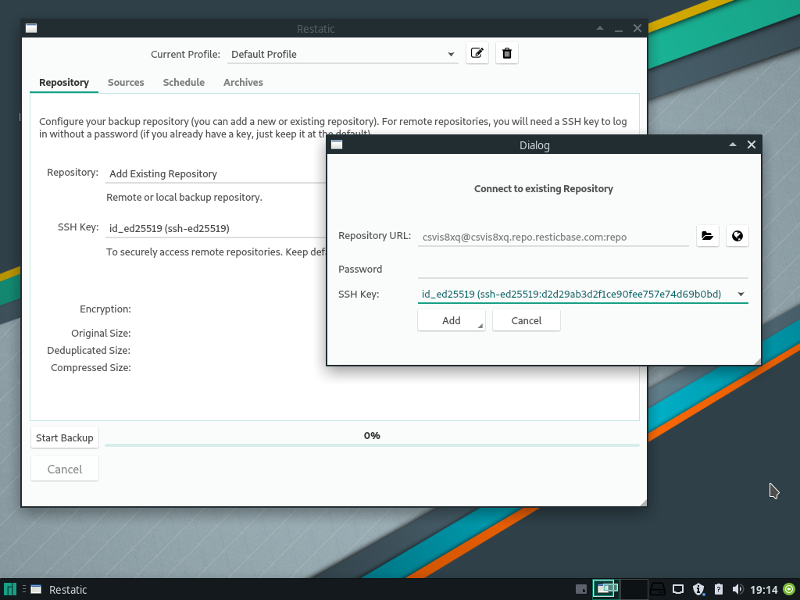Image resolution: width=800 pixels, height=600 pixels.
Task: Shade the Dialog window with the up arrow
Action: 733,144
